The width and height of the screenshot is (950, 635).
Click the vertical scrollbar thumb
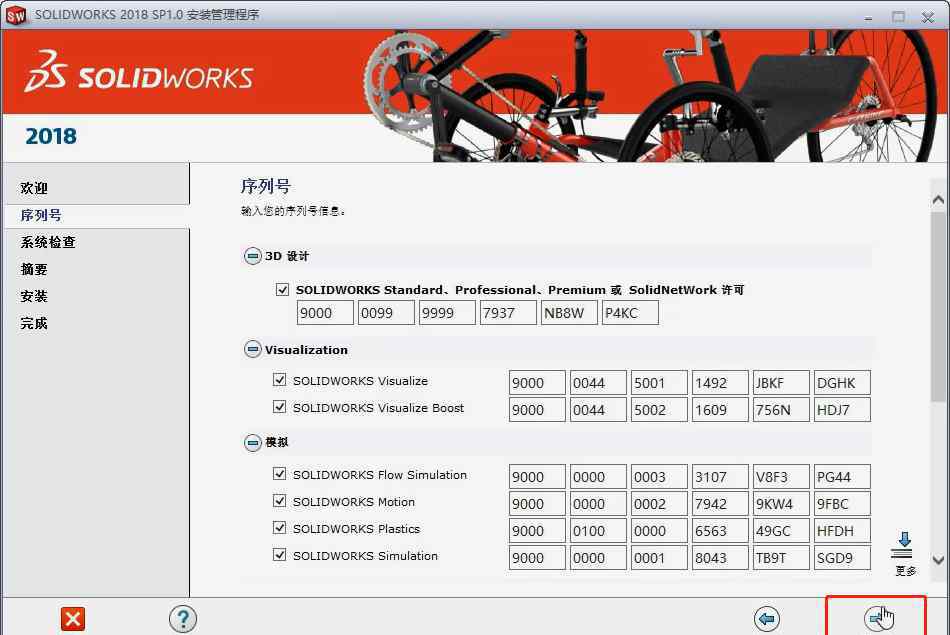tap(938, 306)
